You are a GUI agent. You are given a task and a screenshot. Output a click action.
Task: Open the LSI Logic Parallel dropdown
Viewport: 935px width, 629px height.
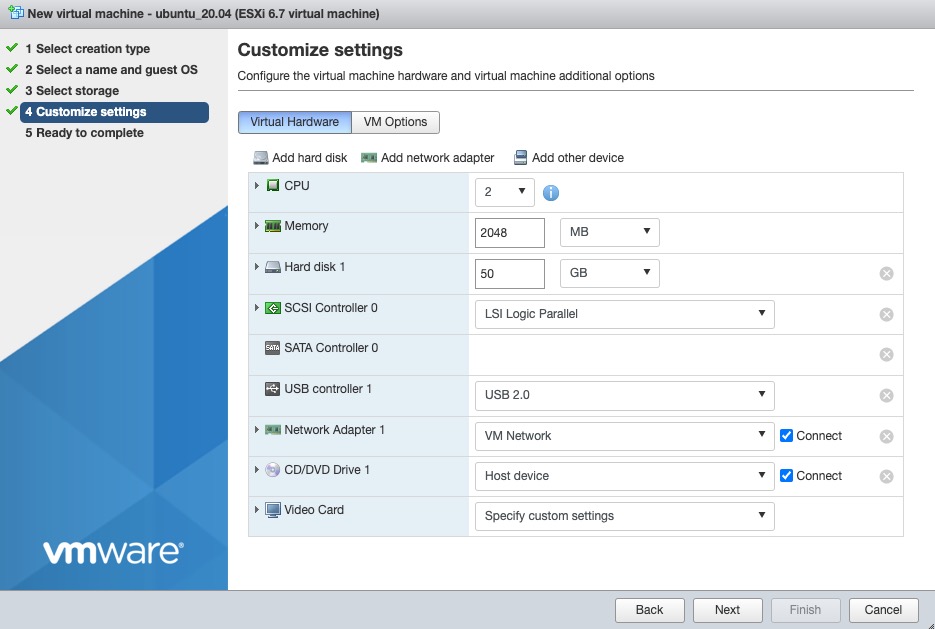pos(624,314)
